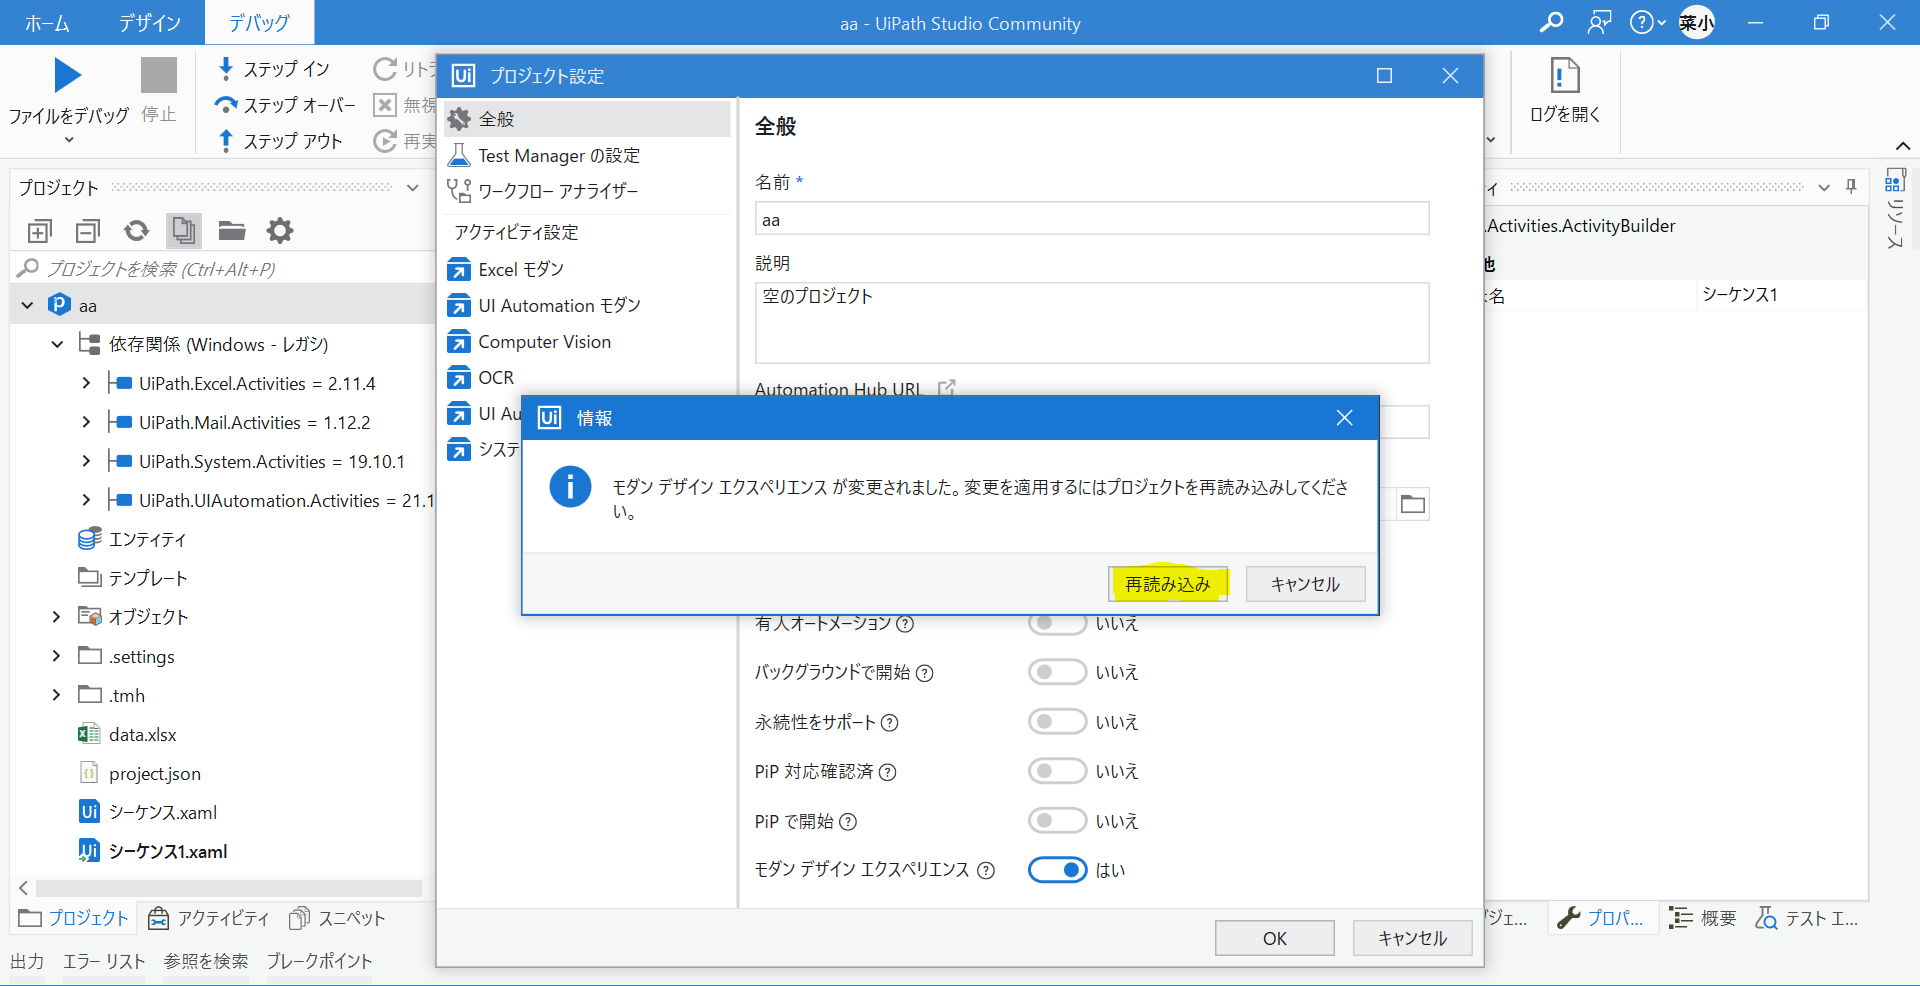This screenshot has width=1920, height=986.
Task: Open the log via ログを開く icon
Action: (x=1564, y=75)
